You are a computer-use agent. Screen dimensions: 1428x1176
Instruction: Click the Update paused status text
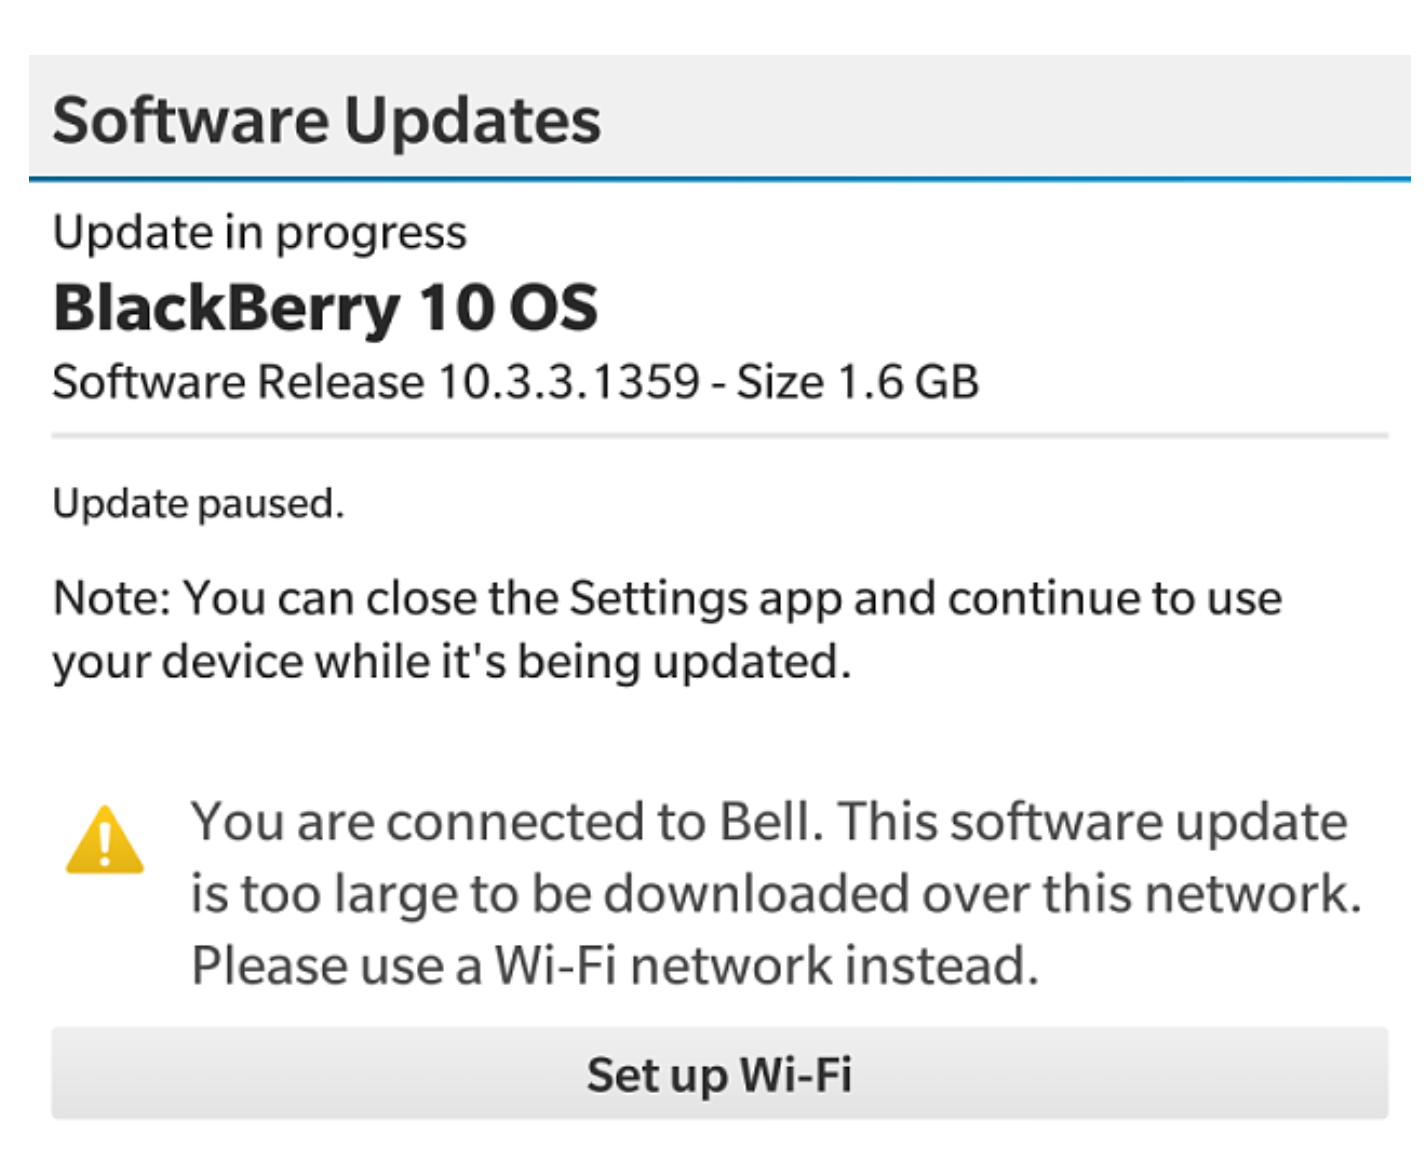(198, 503)
